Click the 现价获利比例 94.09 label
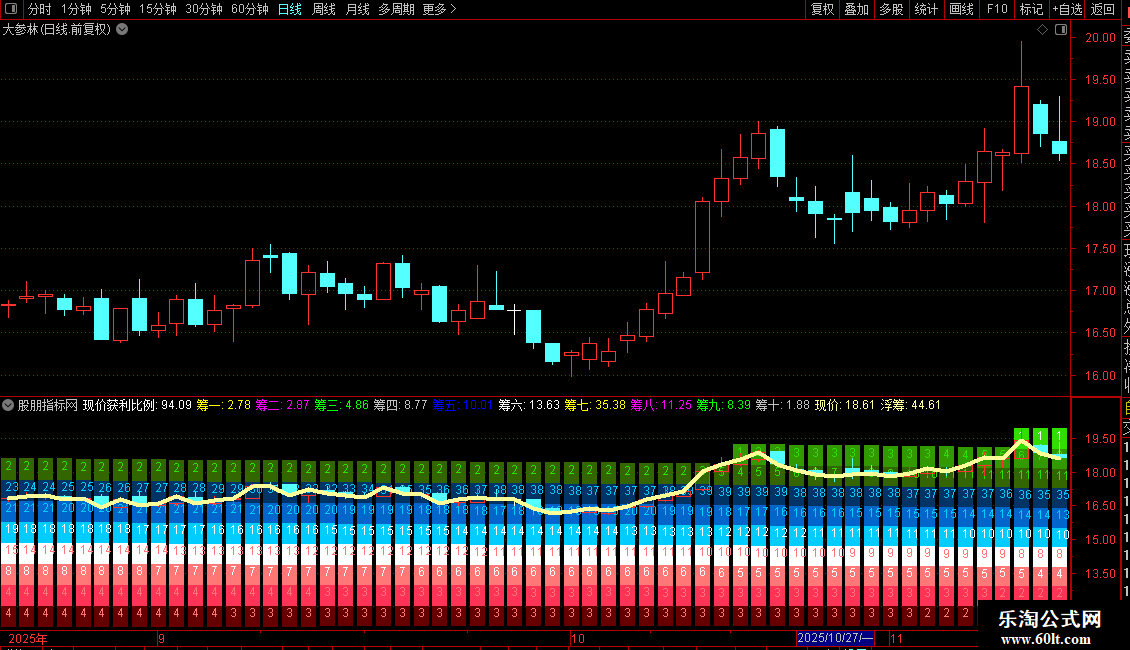The height and width of the screenshot is (650, 1130). [137, 405]
